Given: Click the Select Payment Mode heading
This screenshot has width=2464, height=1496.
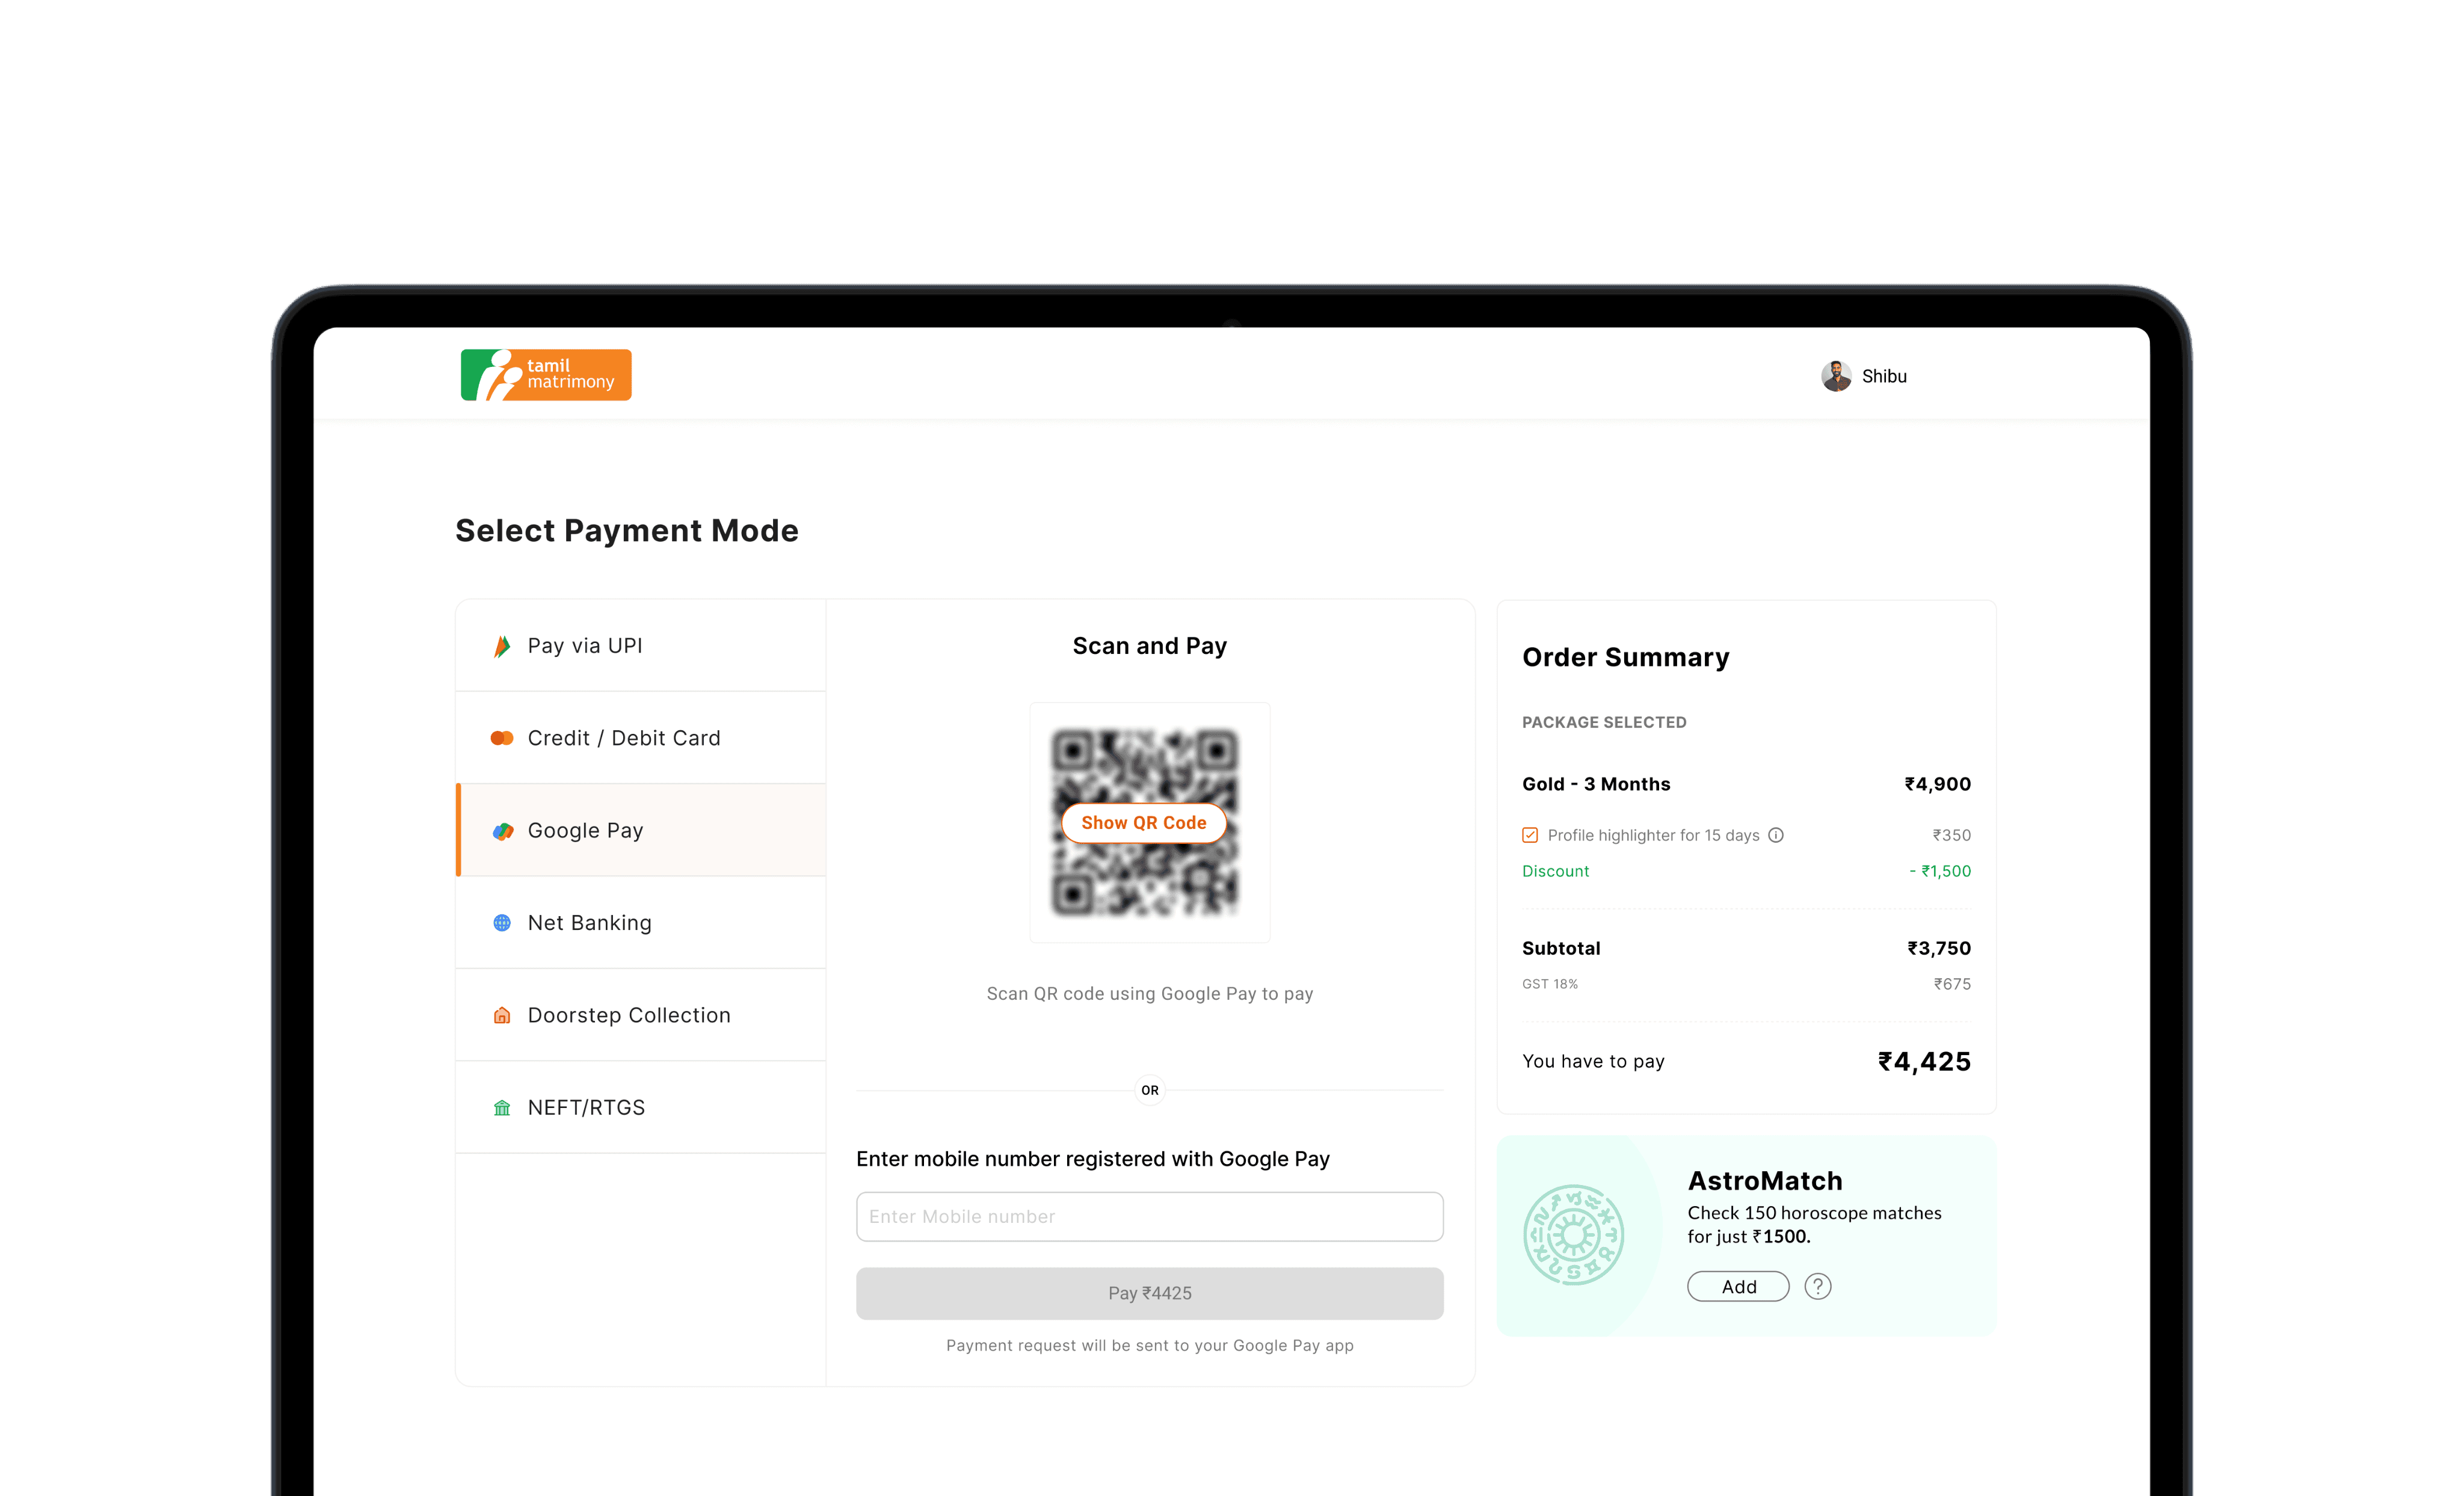Looking at the screenshot, I should click(627, 531).
